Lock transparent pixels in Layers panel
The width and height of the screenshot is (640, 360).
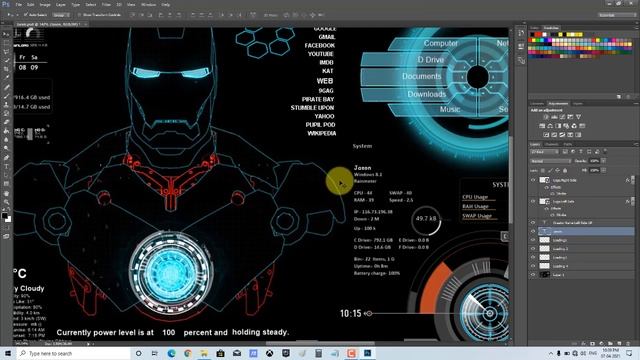[x=543, y=170]
